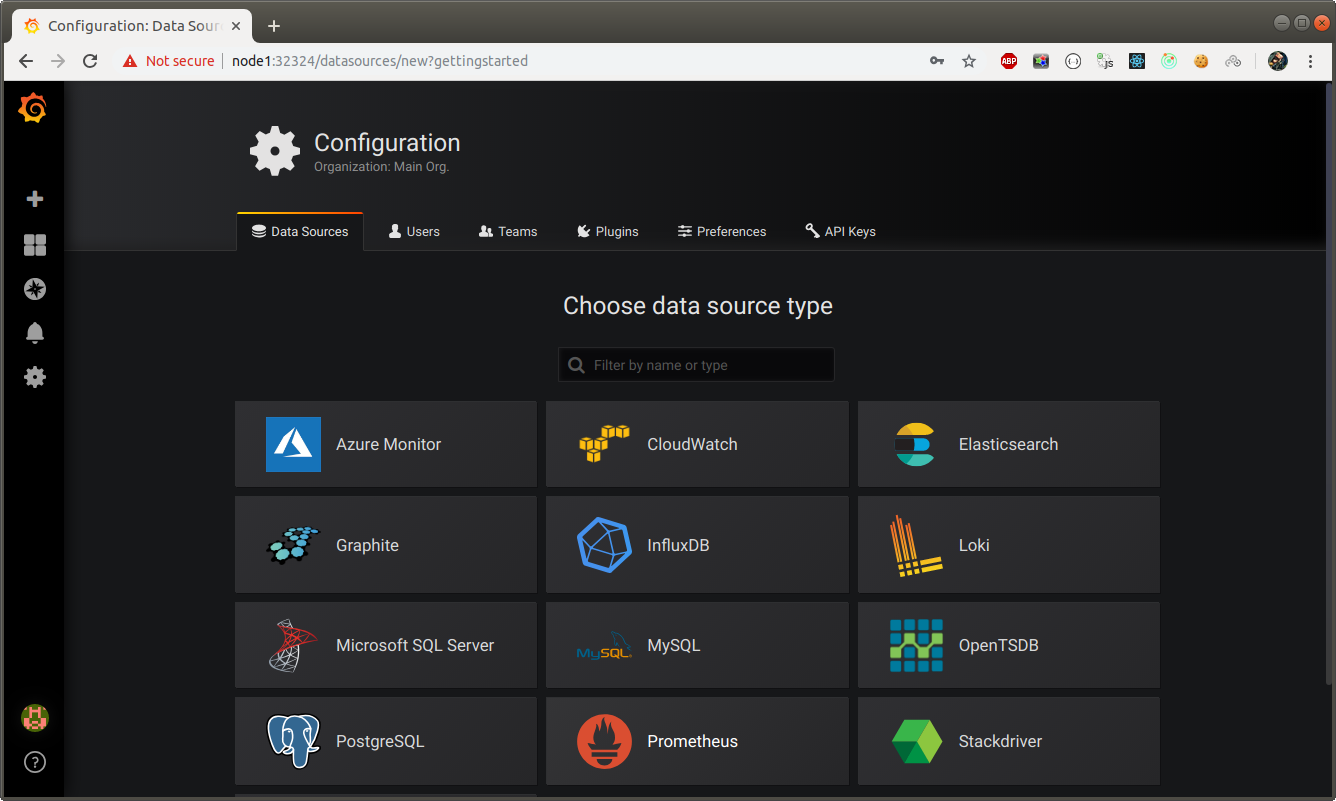Switch to the Data Sources tab

[x=300, y=231]
